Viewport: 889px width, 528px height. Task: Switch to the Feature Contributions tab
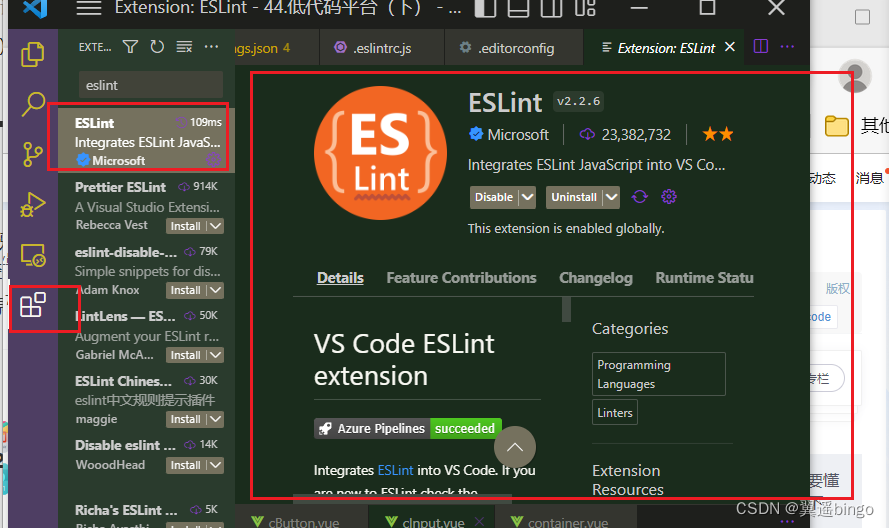461,278
